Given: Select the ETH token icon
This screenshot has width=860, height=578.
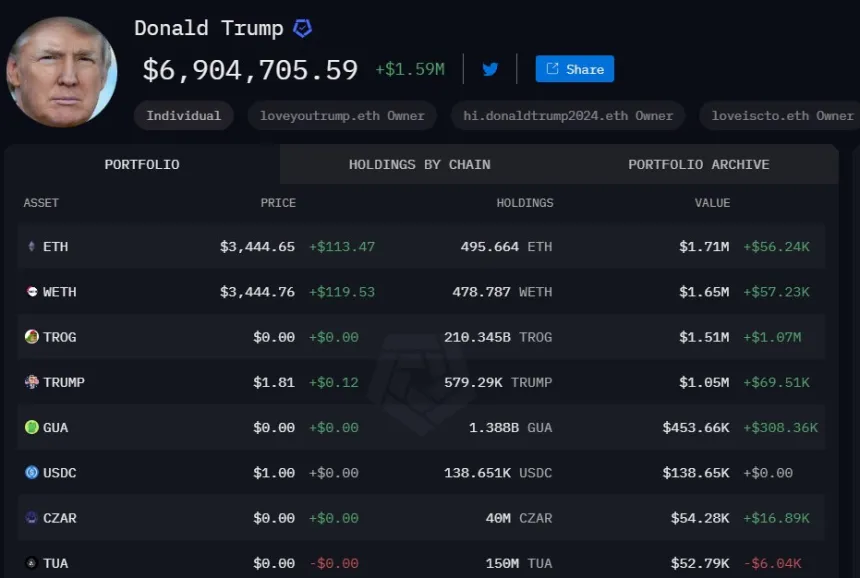Looking at the screenshot, I should tap(32, 246).
